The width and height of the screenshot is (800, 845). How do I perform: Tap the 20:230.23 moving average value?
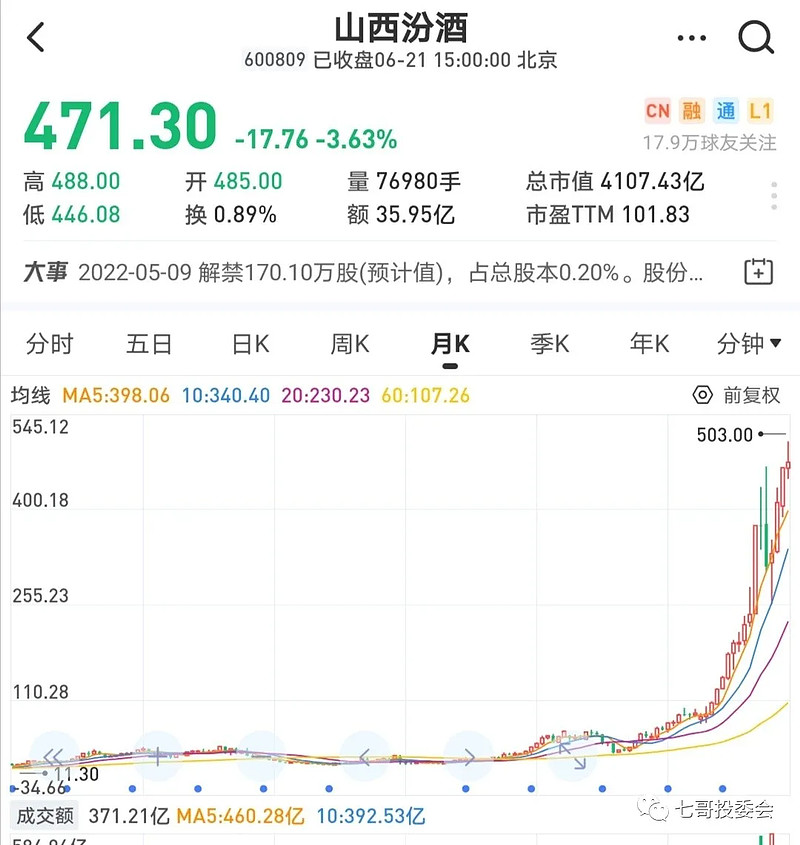click(326, 395)
